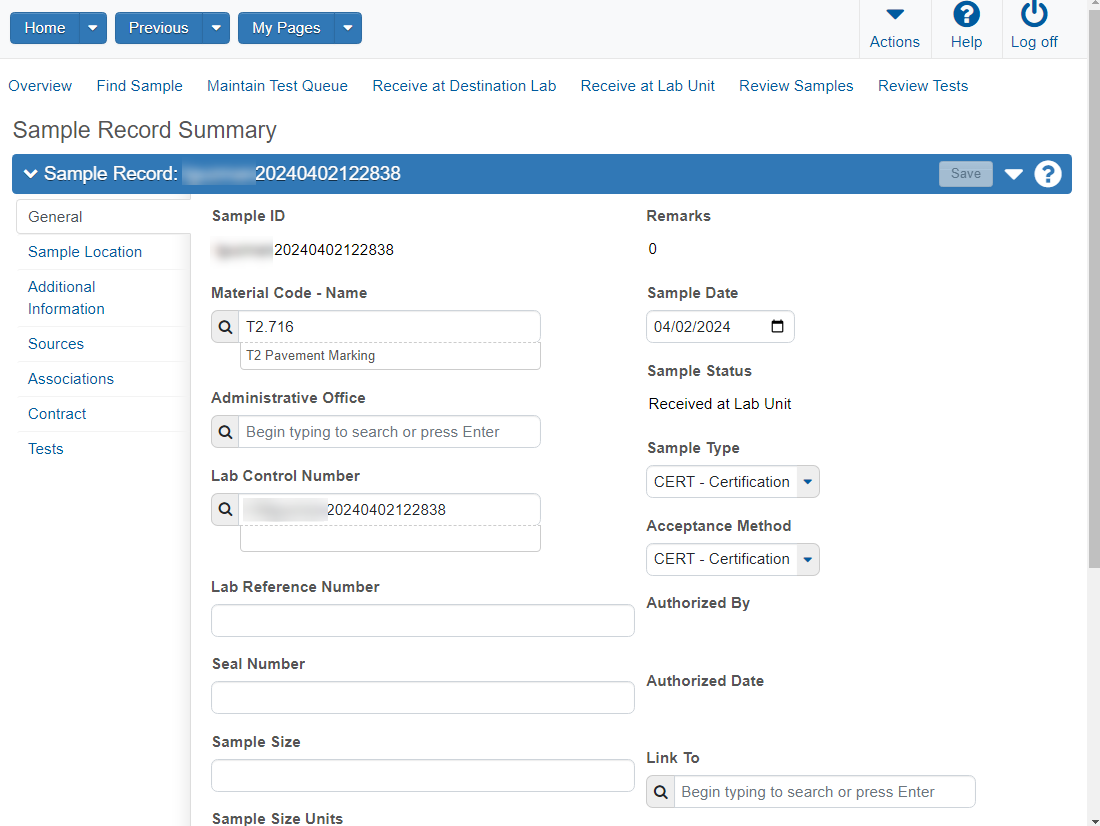Click the Administrative Office search field
This screenshot has height=826, width=1100.
click(x=389, y=432)
